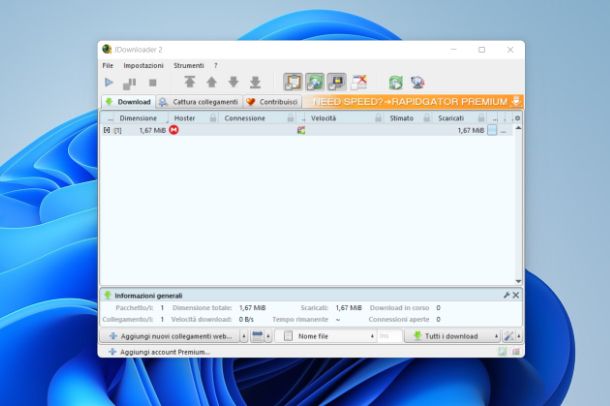This screenshot has width=610, height=406.
Task: Open the ? help menu
Action: point(216,65)
